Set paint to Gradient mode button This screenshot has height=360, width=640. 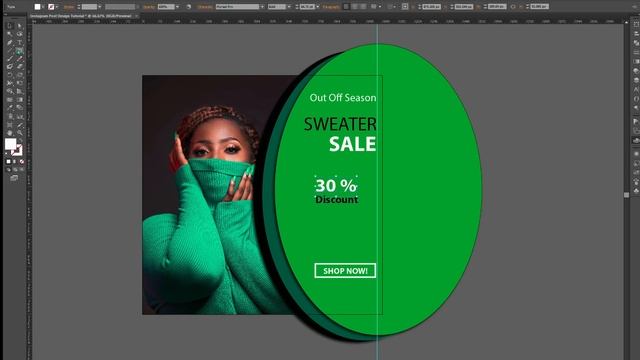pos(15,162)
